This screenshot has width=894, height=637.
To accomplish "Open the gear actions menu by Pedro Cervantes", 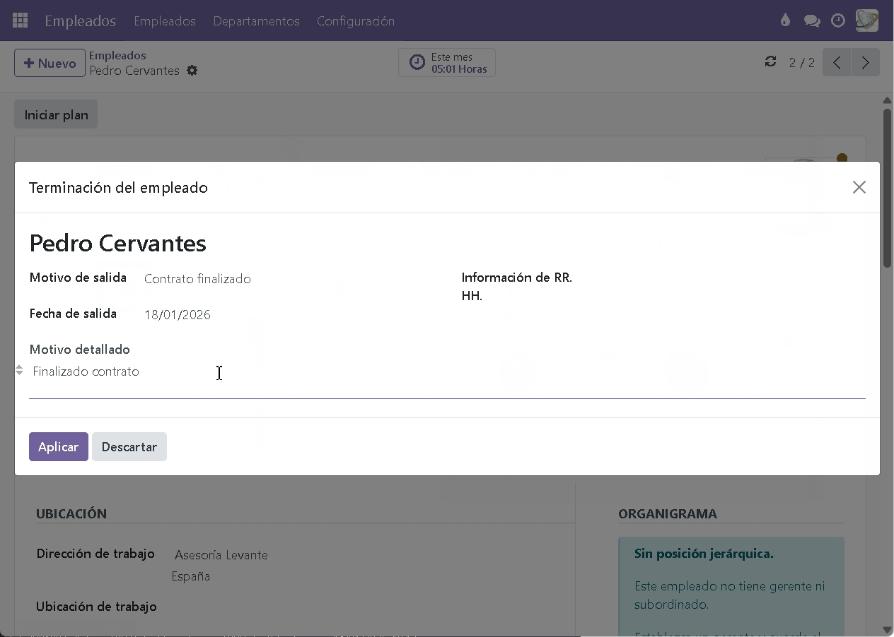I will click(x=192, y=71).
